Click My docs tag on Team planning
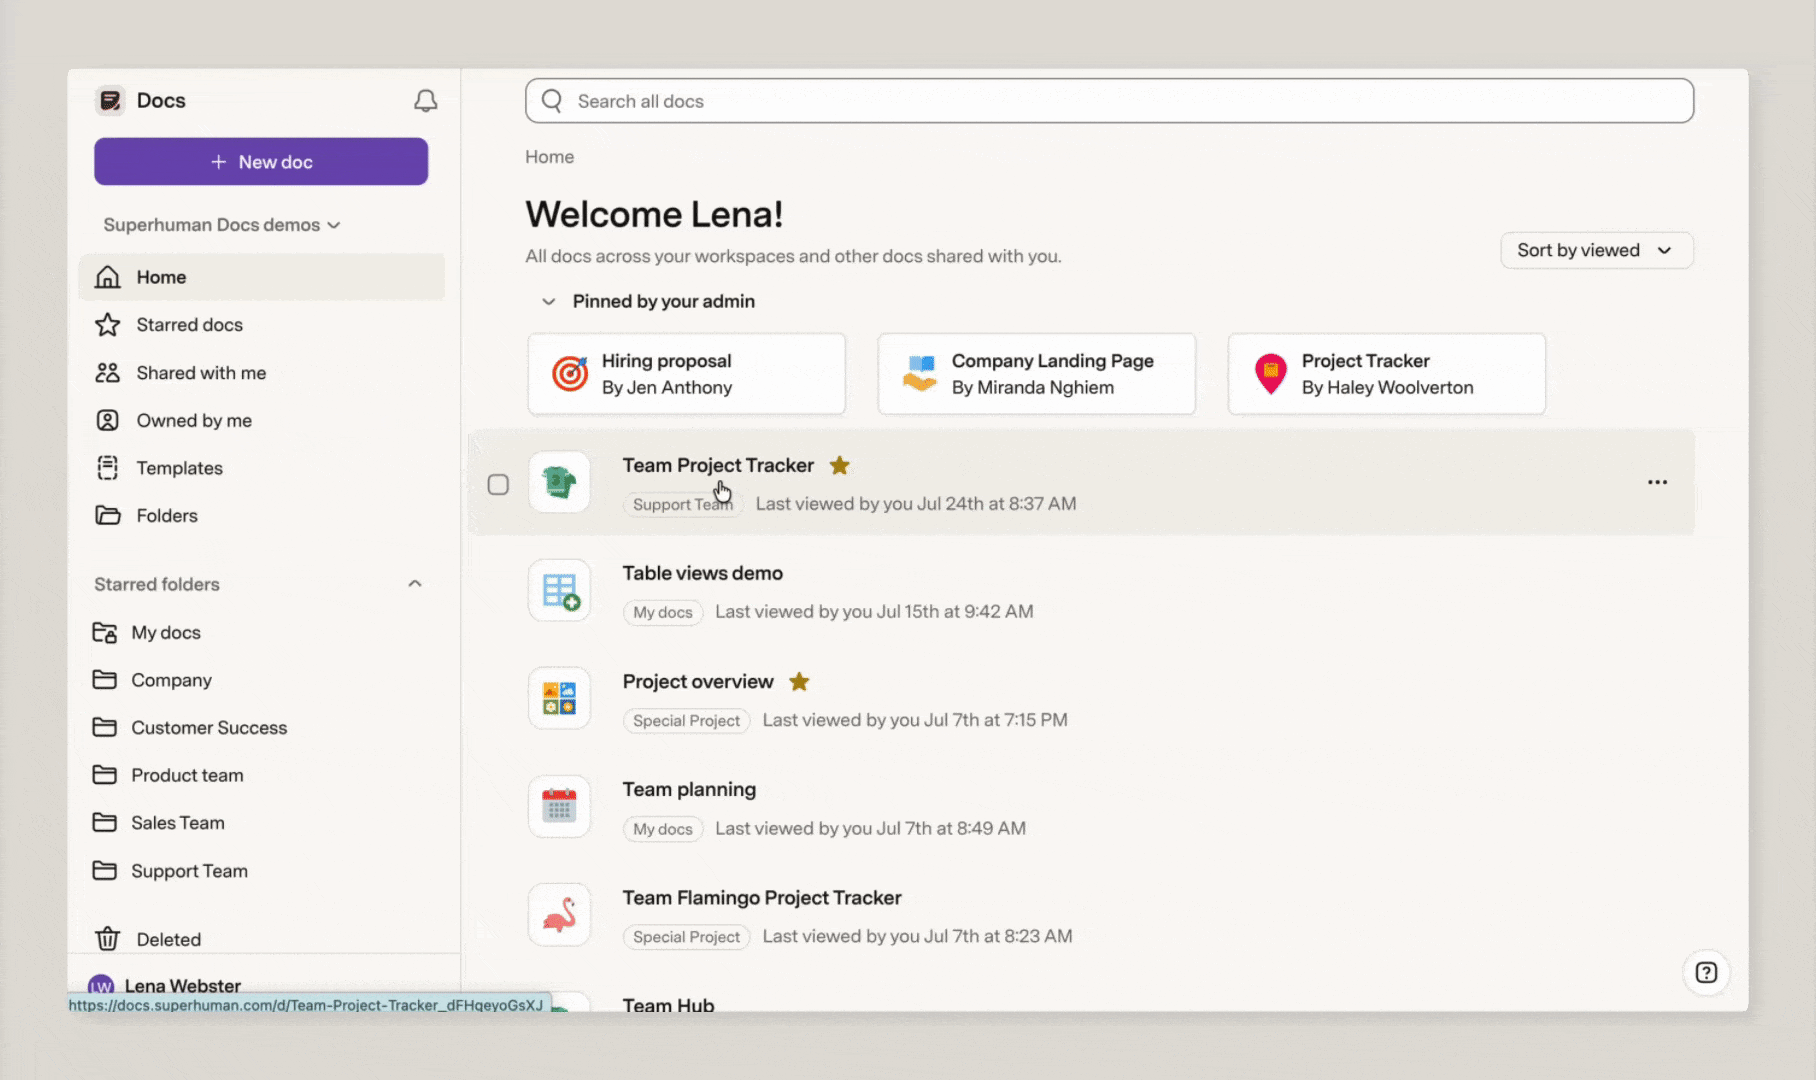This screenshot has height=1080, width=1816. 663,828
